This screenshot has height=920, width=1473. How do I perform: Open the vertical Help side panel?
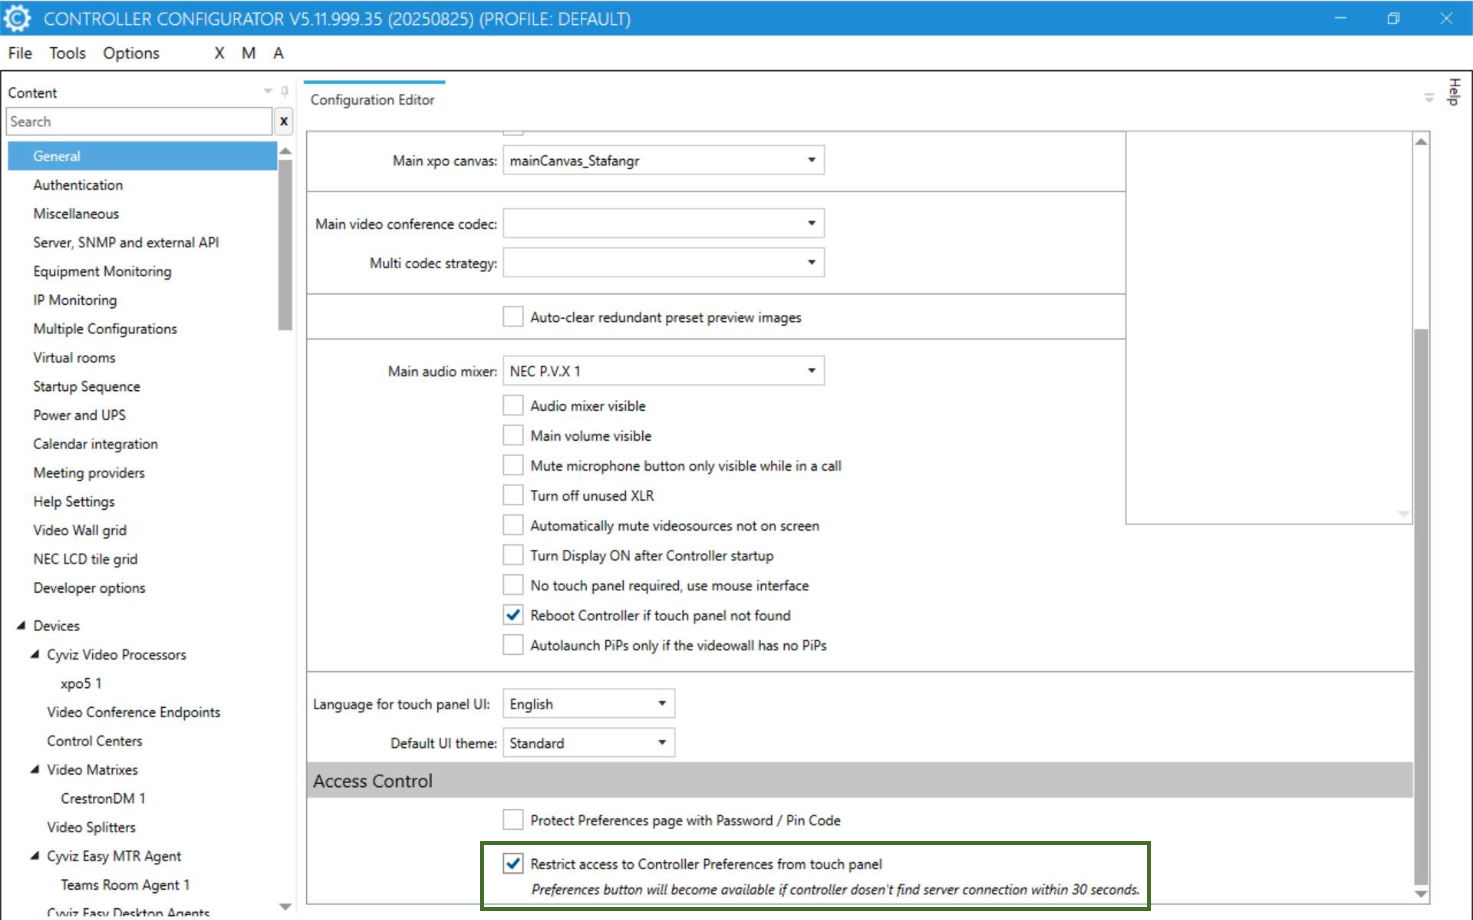coord(1454,91)
